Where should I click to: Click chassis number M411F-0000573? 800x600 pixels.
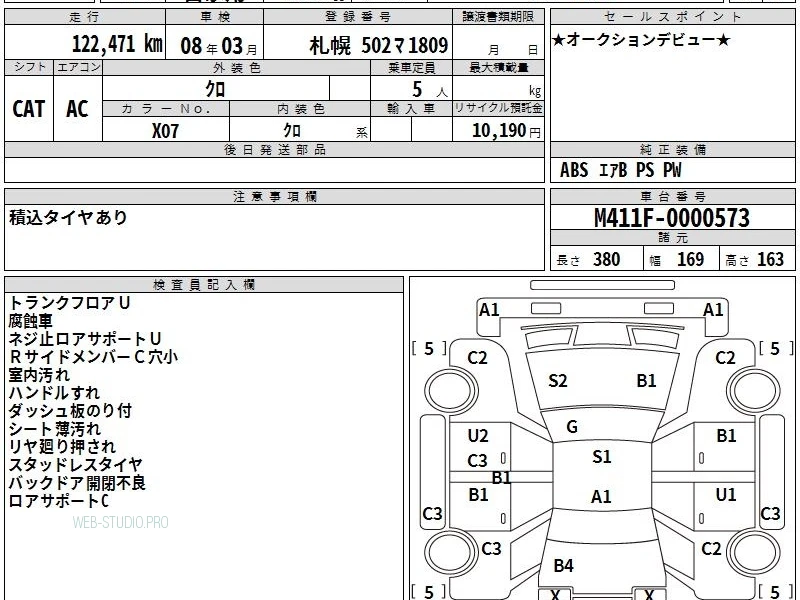(672, 218)
